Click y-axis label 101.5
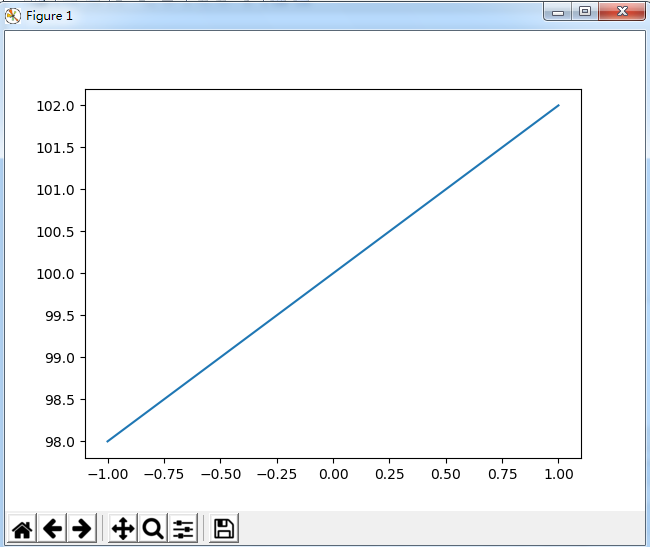 [56, 148]
